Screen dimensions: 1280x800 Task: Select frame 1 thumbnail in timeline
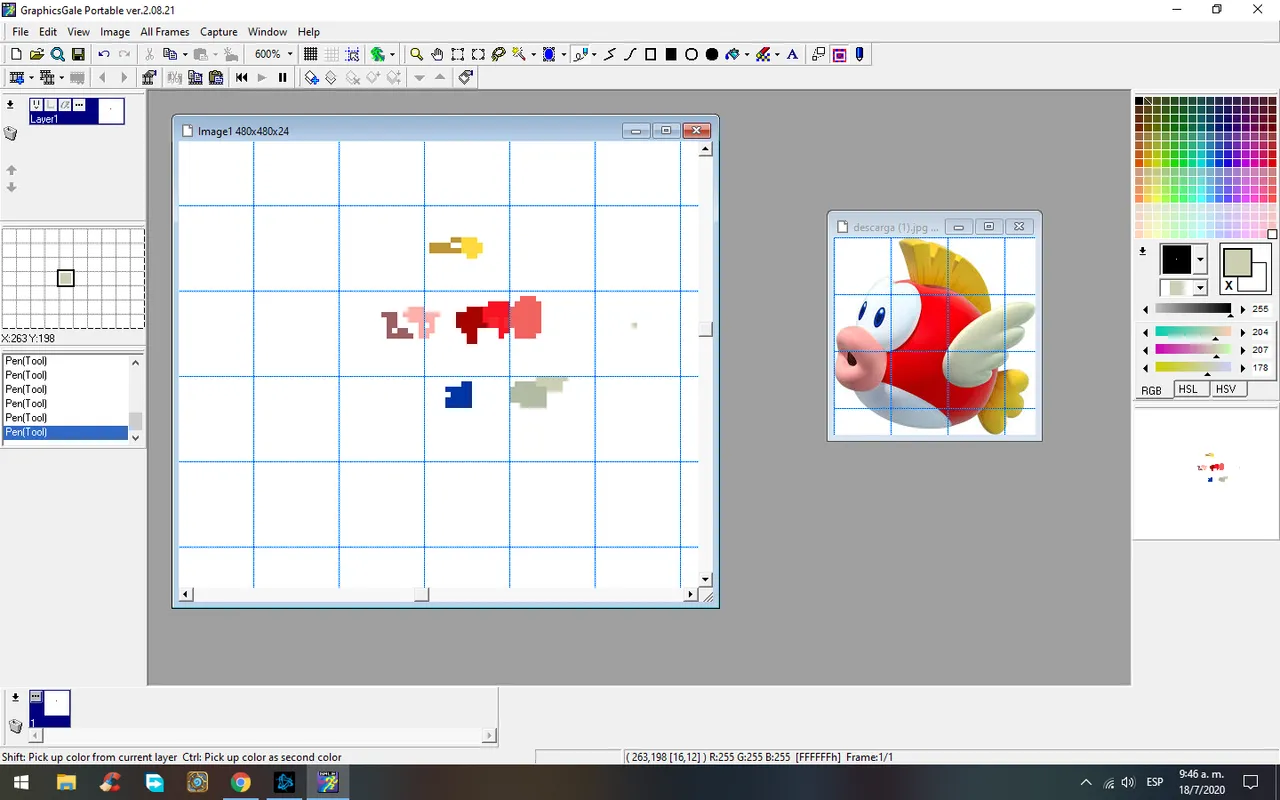point(50,709)
